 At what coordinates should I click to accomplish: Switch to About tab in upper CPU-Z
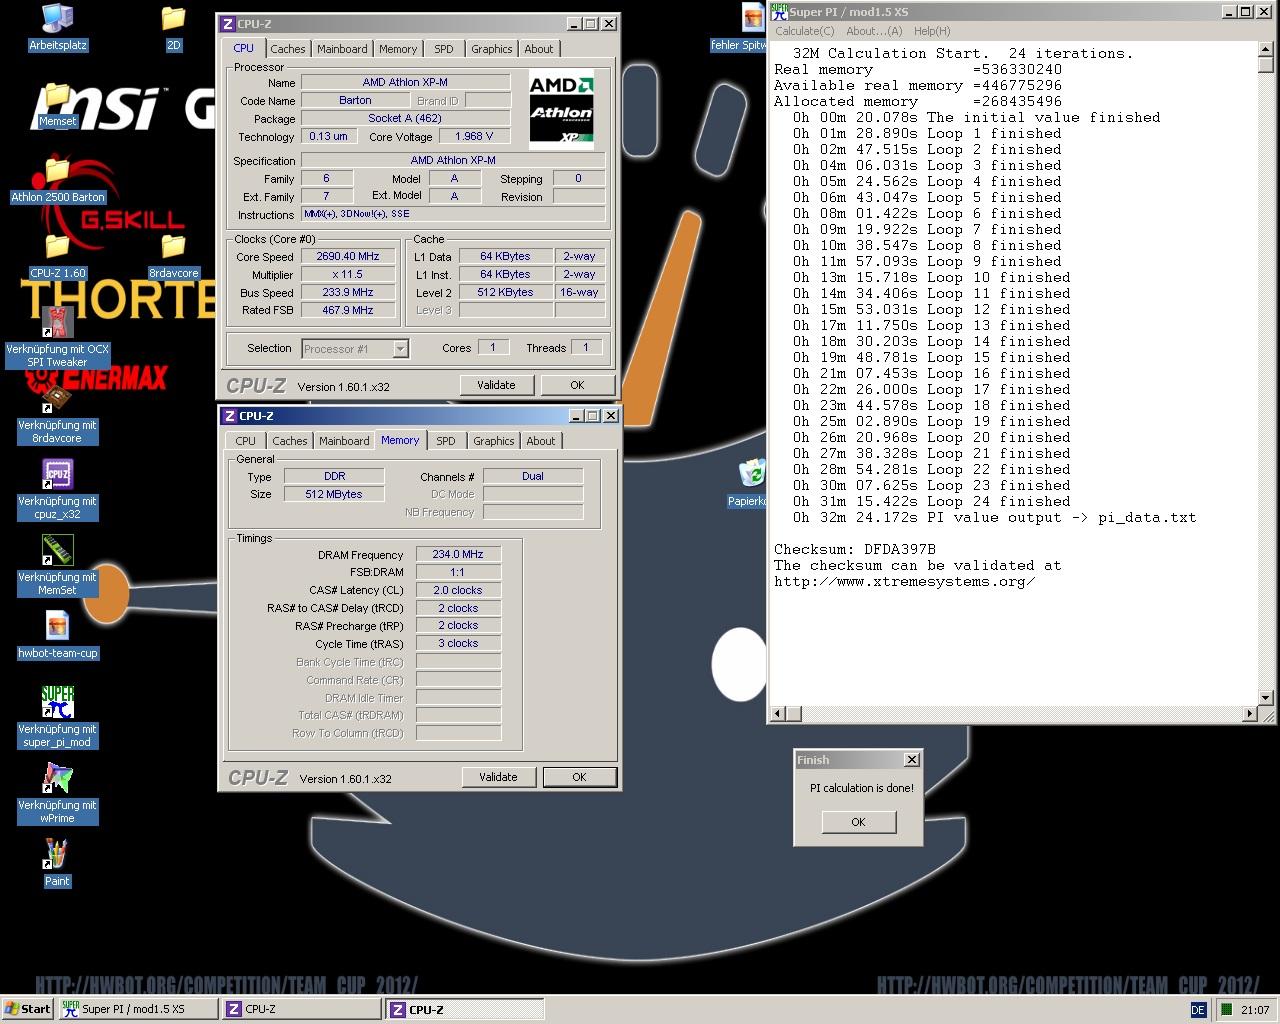[x=539, y=49]
